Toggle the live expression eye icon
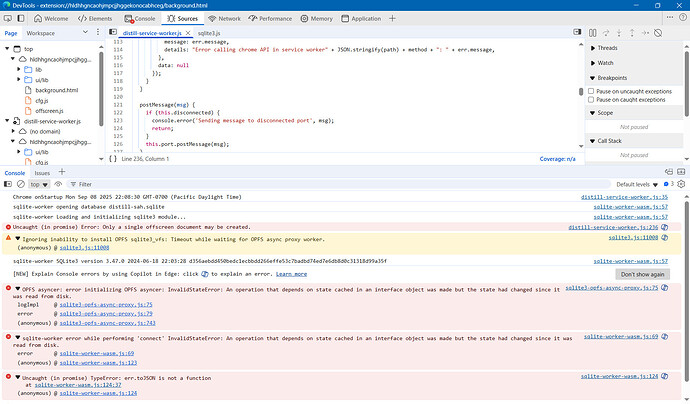Screen dimensions: 690x404 click(58, 184)
